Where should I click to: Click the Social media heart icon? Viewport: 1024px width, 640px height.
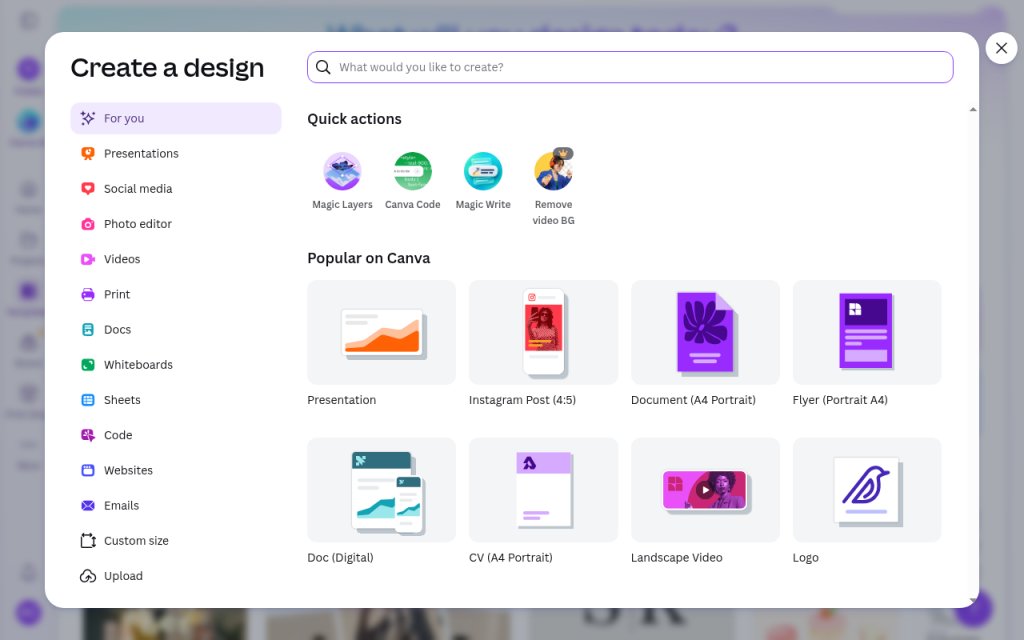88,189
